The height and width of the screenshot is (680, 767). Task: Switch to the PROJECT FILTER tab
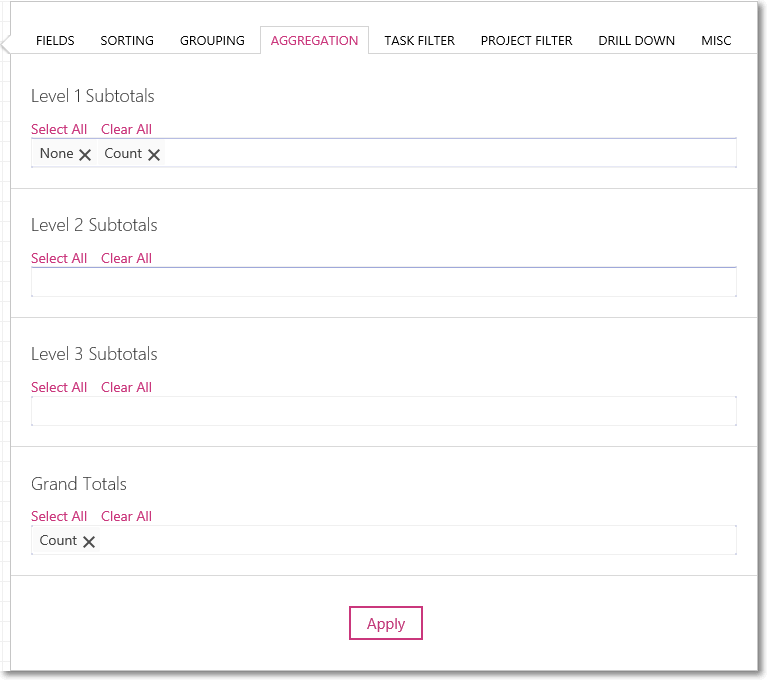pos(526,41)
